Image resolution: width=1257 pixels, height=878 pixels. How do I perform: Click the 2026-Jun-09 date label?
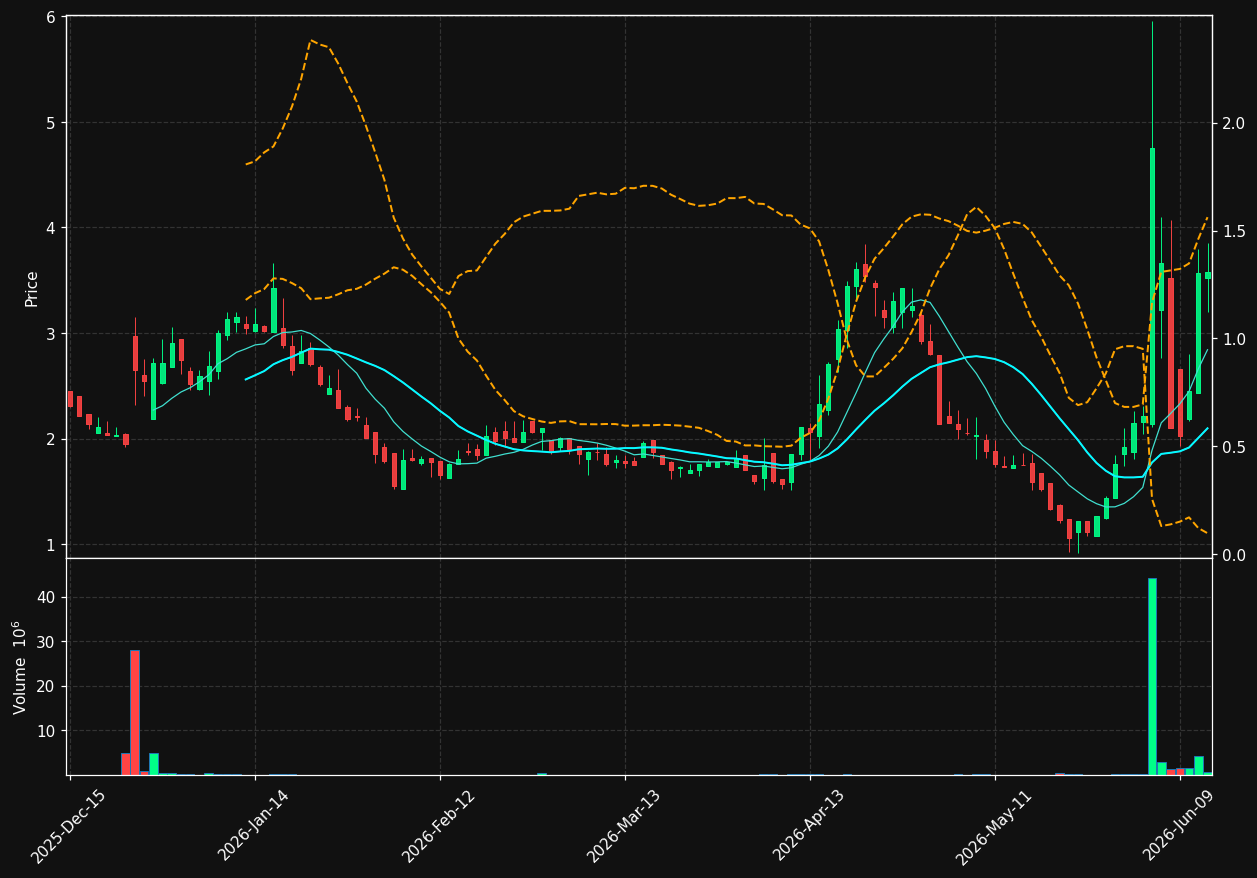[1179, 826]
